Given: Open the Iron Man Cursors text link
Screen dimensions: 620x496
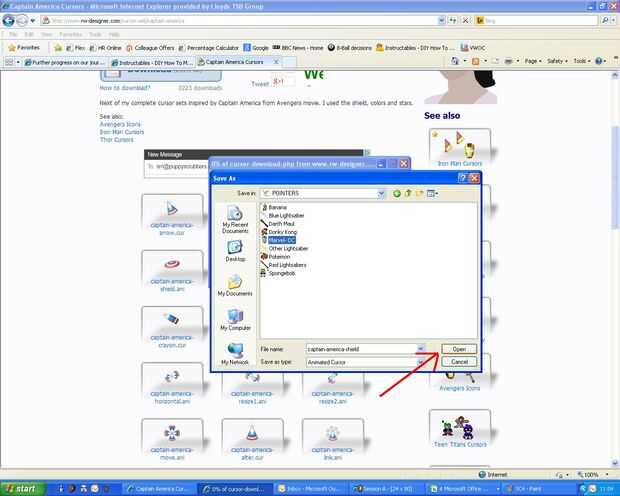Looking at the screenshot, I should 121,132.
